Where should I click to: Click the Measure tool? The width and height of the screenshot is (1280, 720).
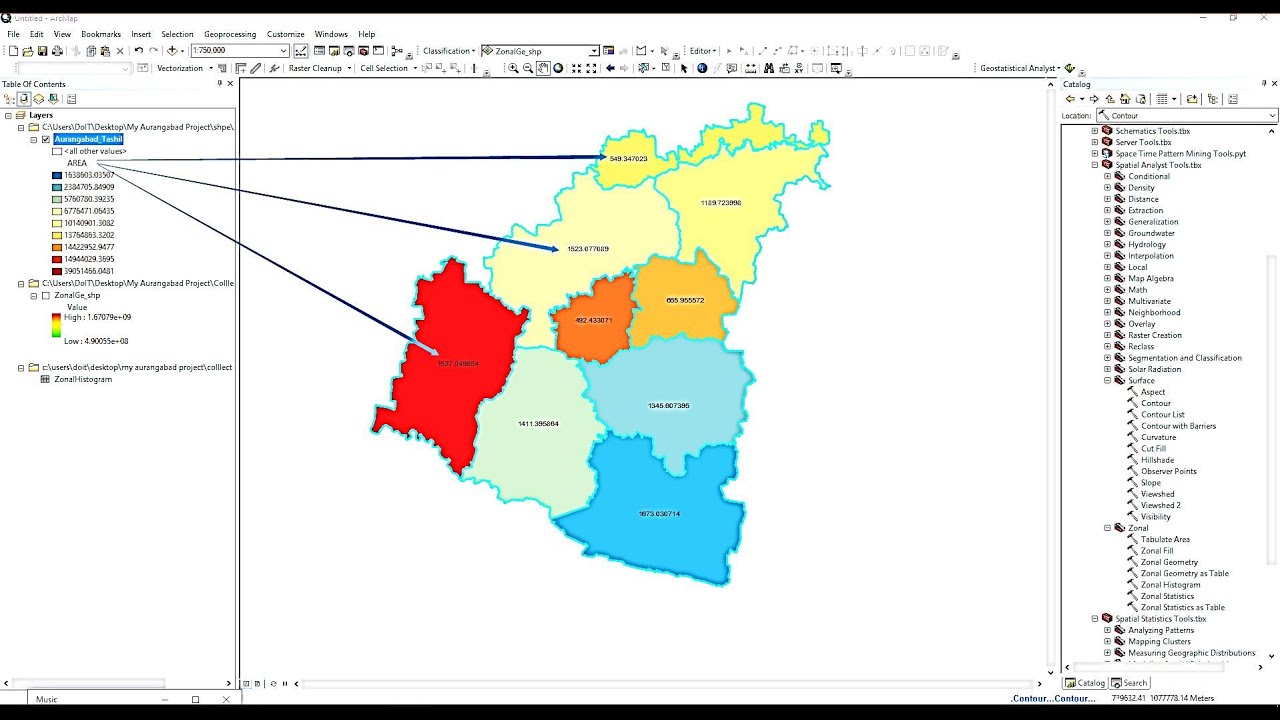(750, 68)
